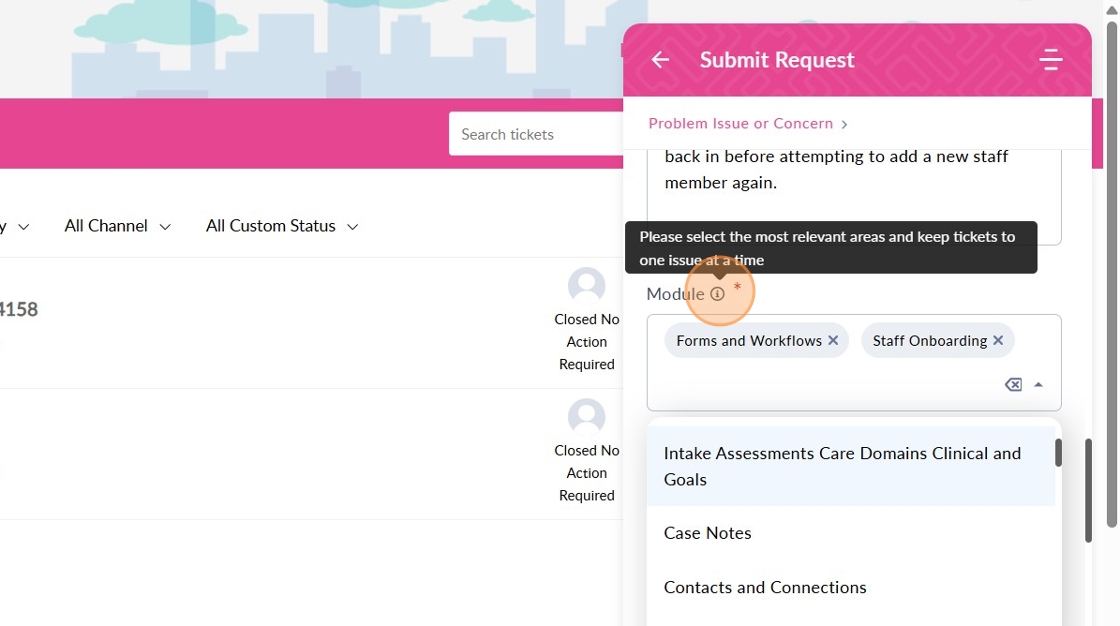Clear all selected modules icon
The image size is (1120, 626).
(1013, 385)
